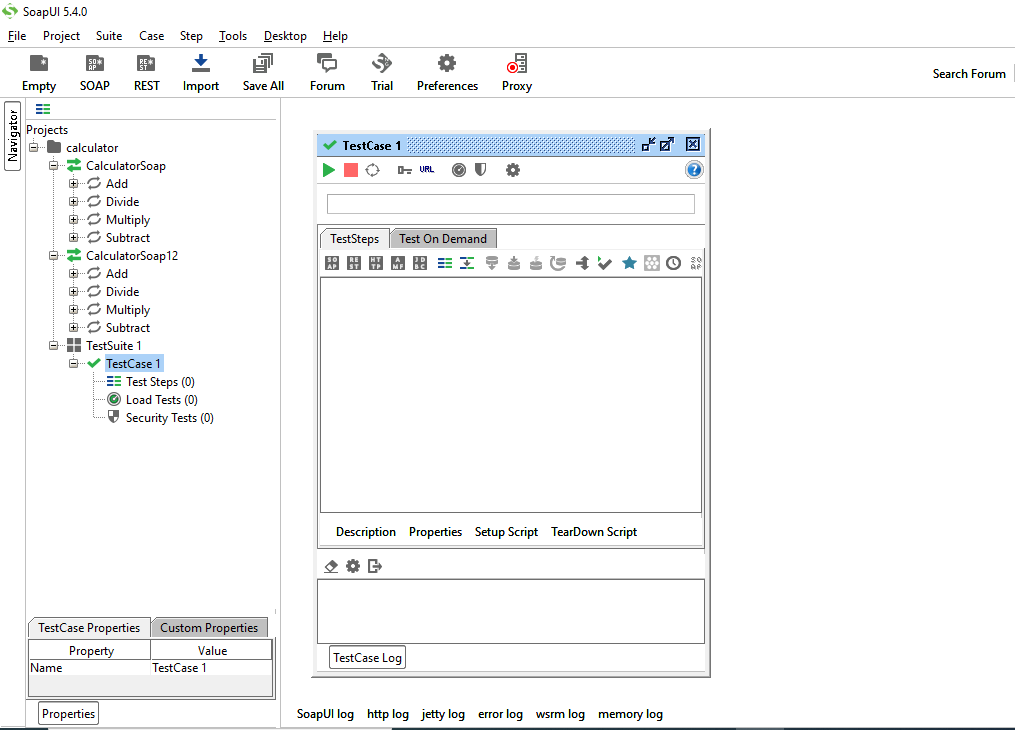
Task: Collapse the CalculatorSoap interface node
Action: [54, 166]
